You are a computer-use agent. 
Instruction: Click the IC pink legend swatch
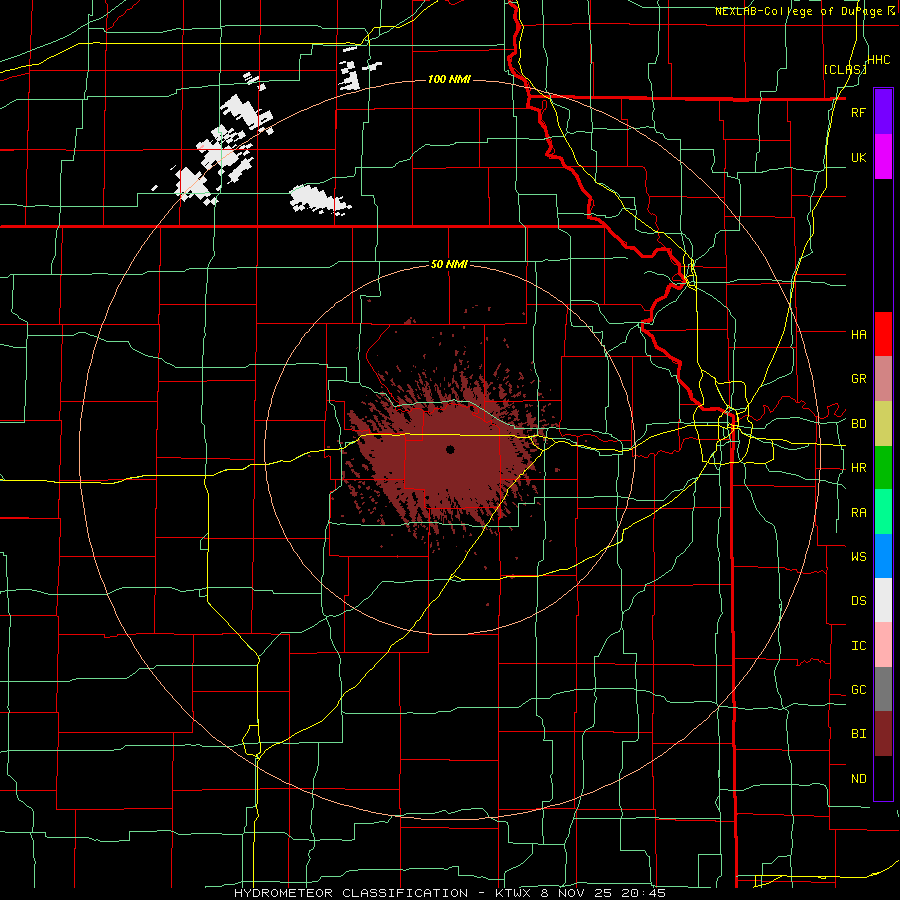pos(883,645)
